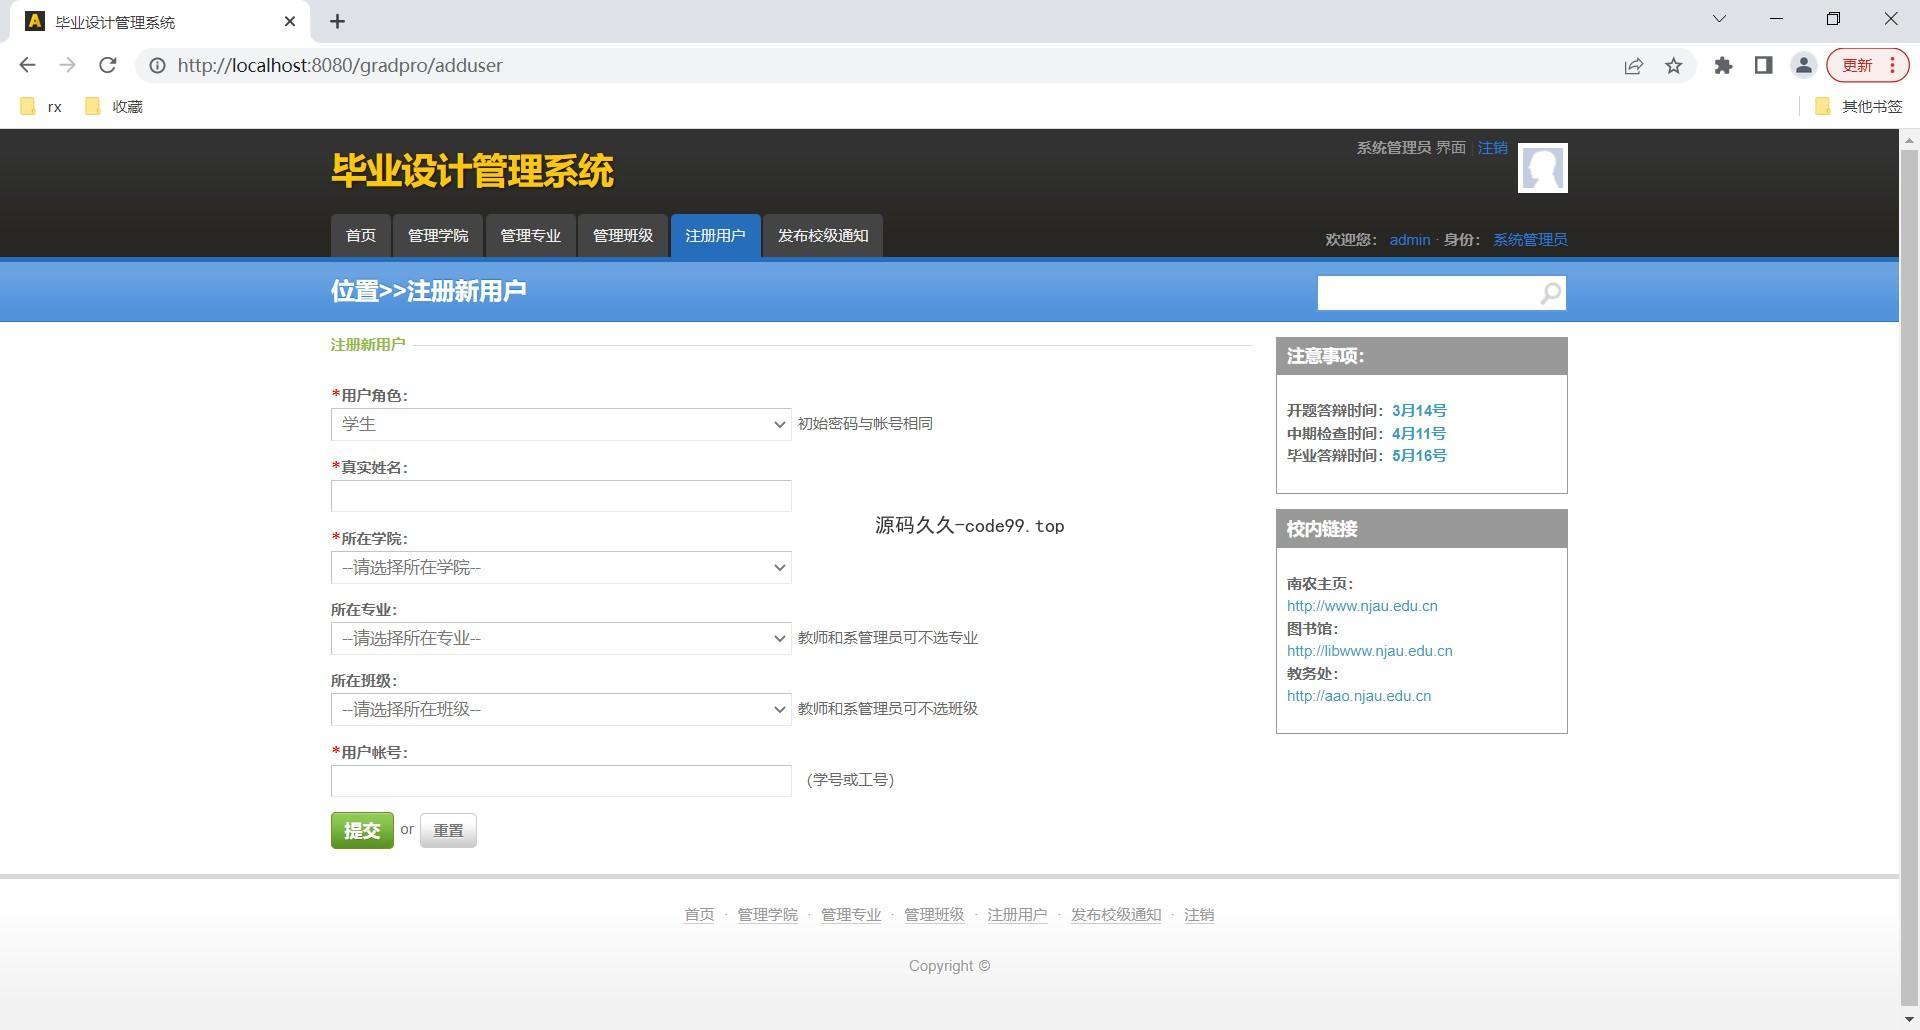Open the 收藏 bookmarks folder
Viewport: 1920px width, 1030px height.
pyautogui.click(x=114, y=106)
